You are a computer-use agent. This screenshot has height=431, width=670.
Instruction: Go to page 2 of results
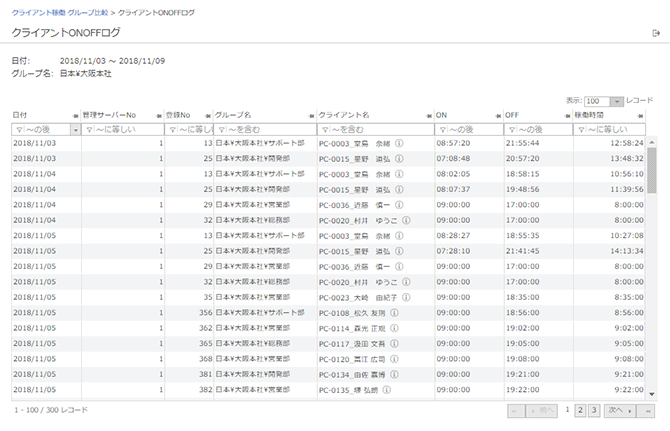click(x=580, y=410)
